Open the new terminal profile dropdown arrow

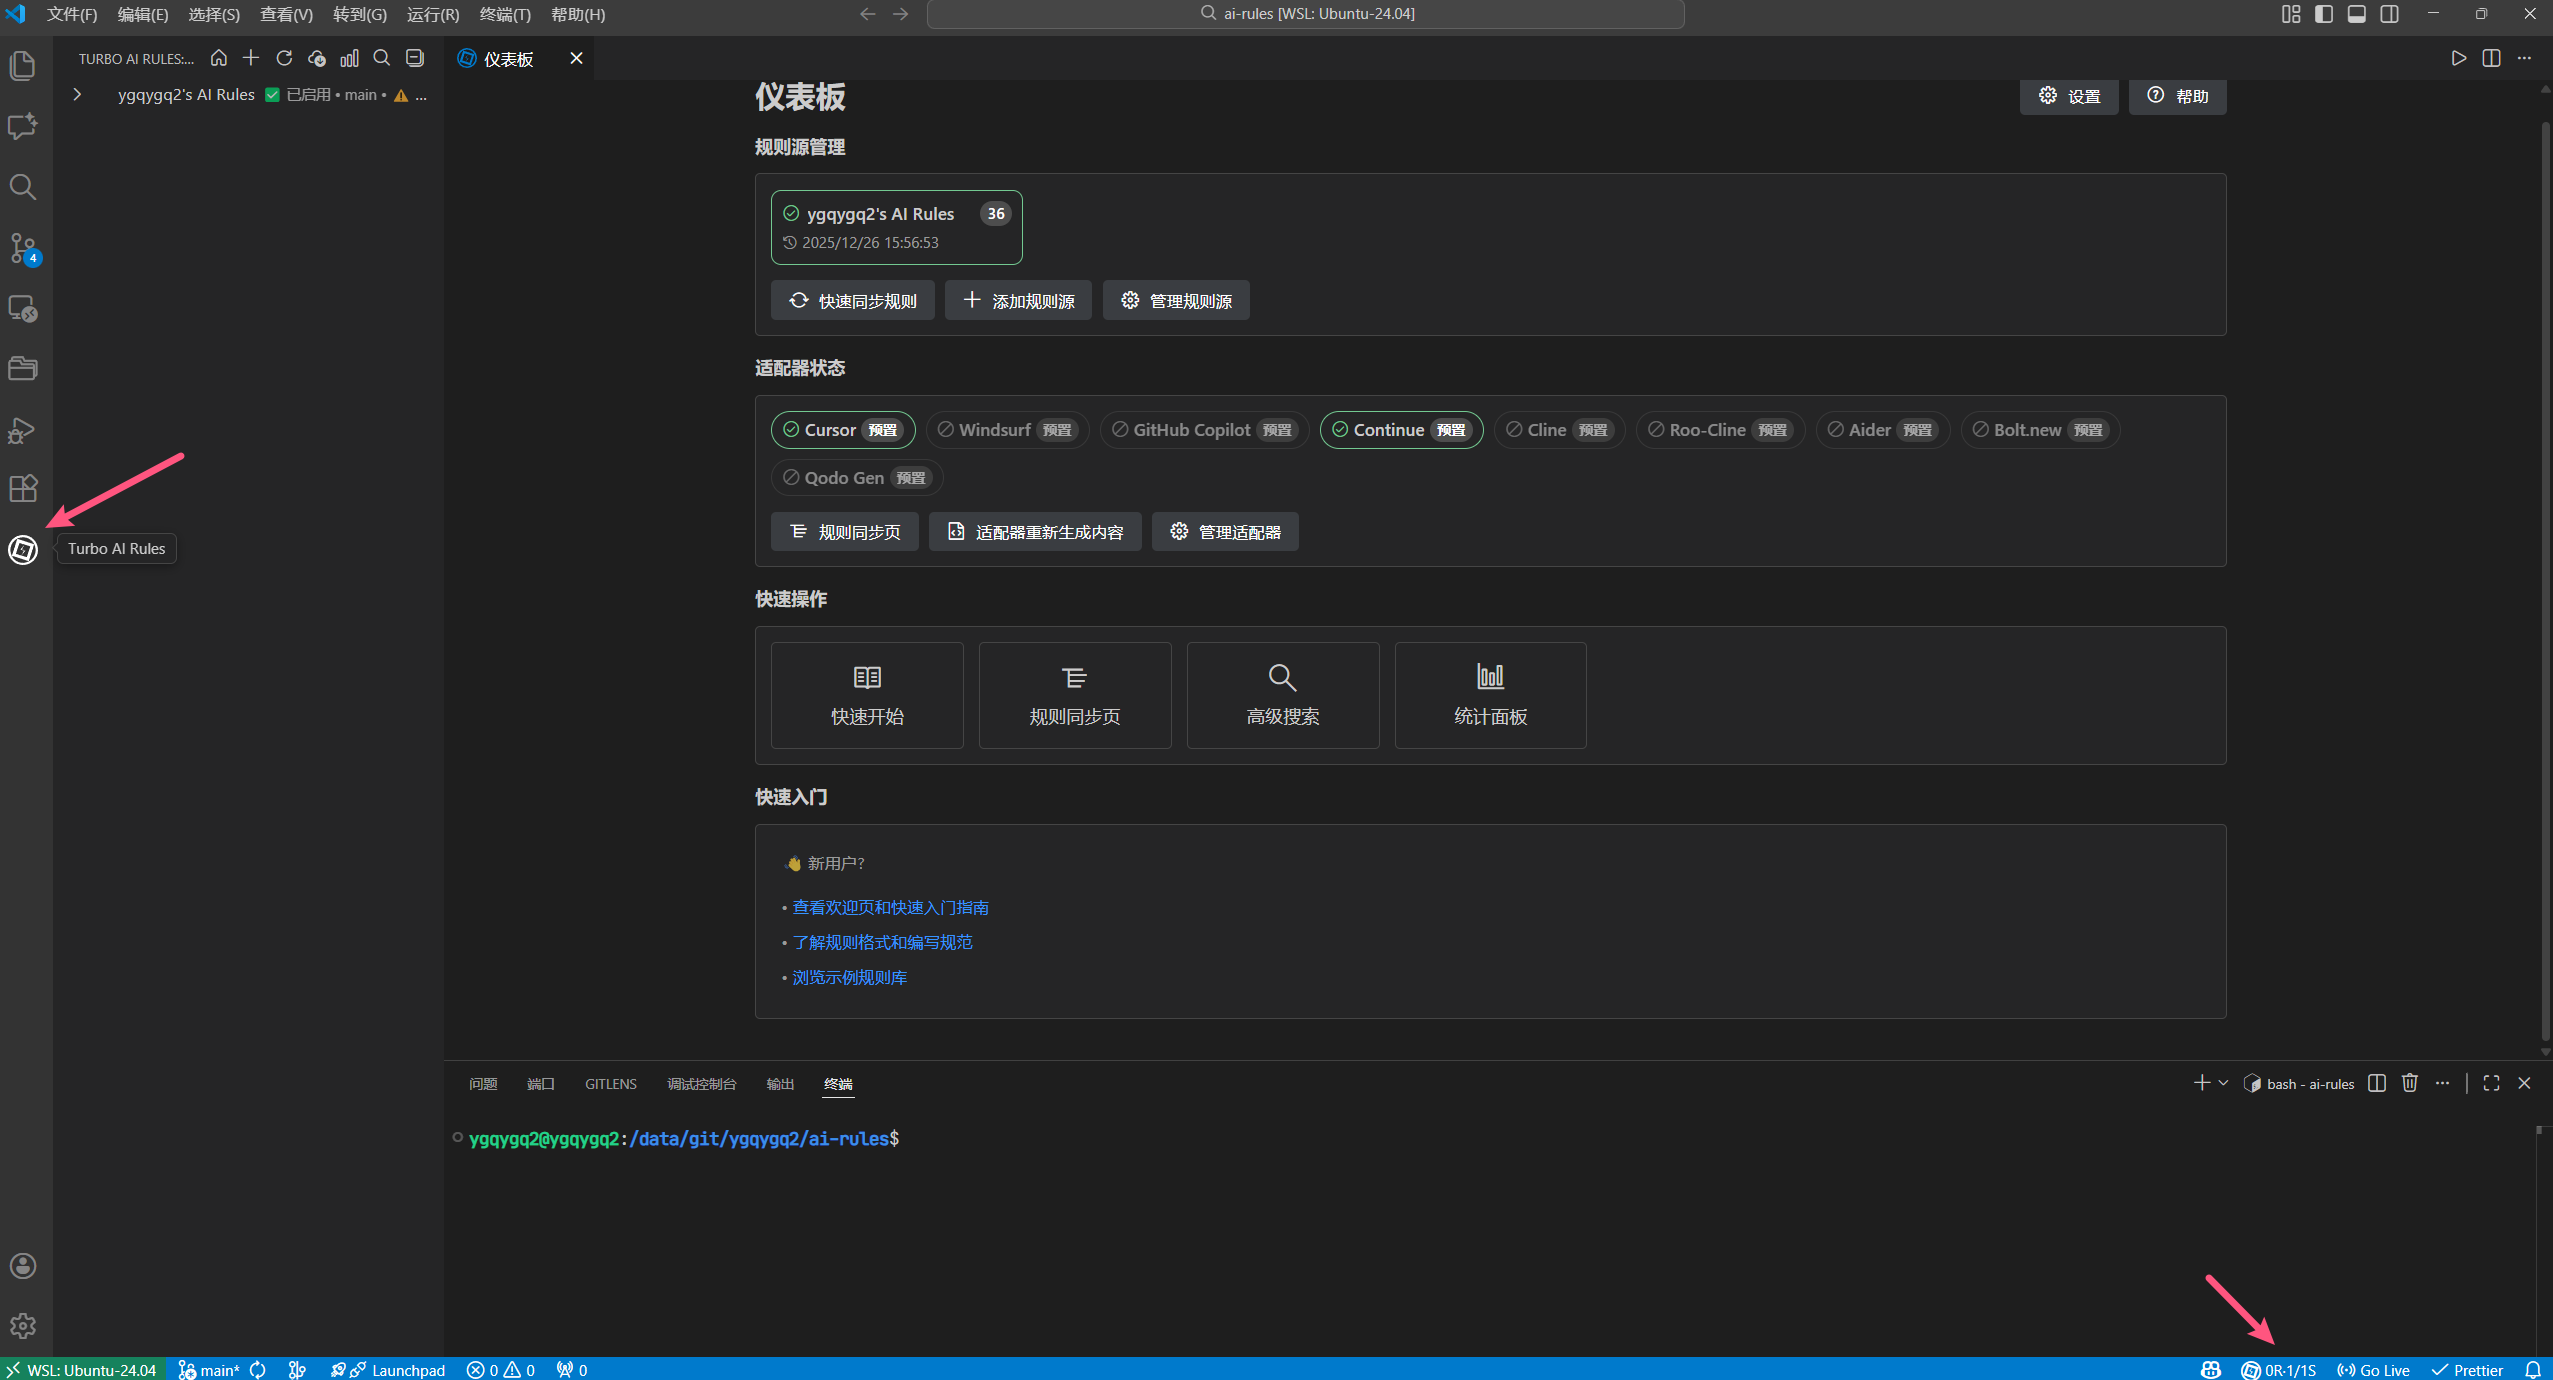[2223, 1083]
